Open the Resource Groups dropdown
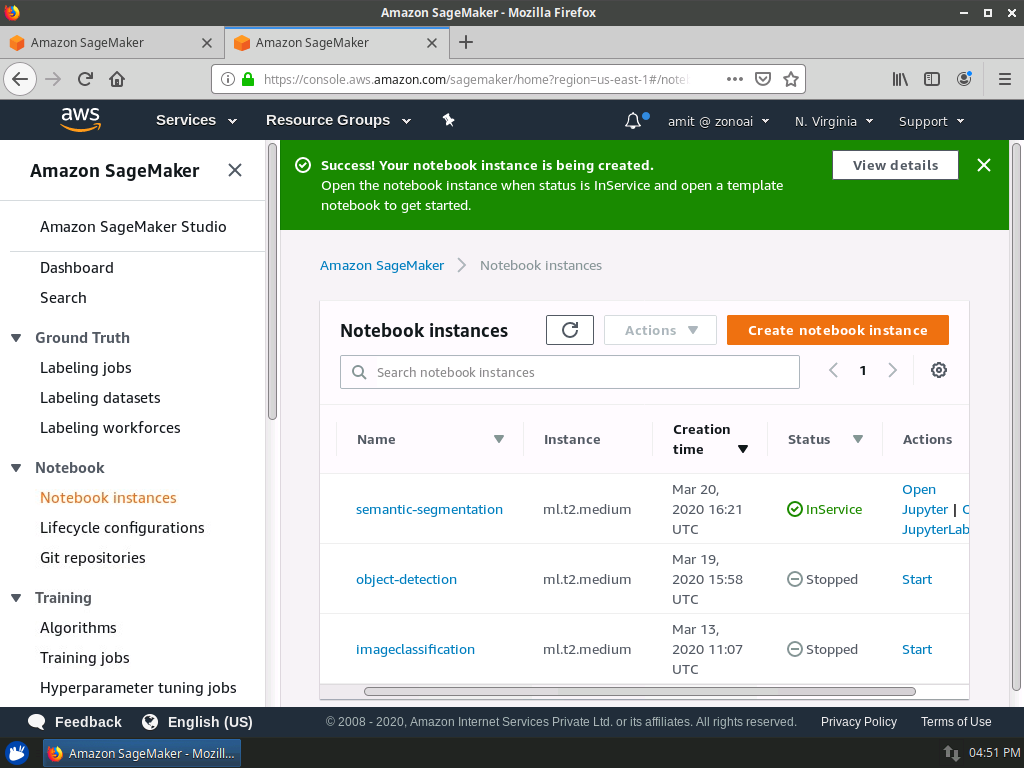The width and height of the screenshot is (1024, 768). point(338,120)
